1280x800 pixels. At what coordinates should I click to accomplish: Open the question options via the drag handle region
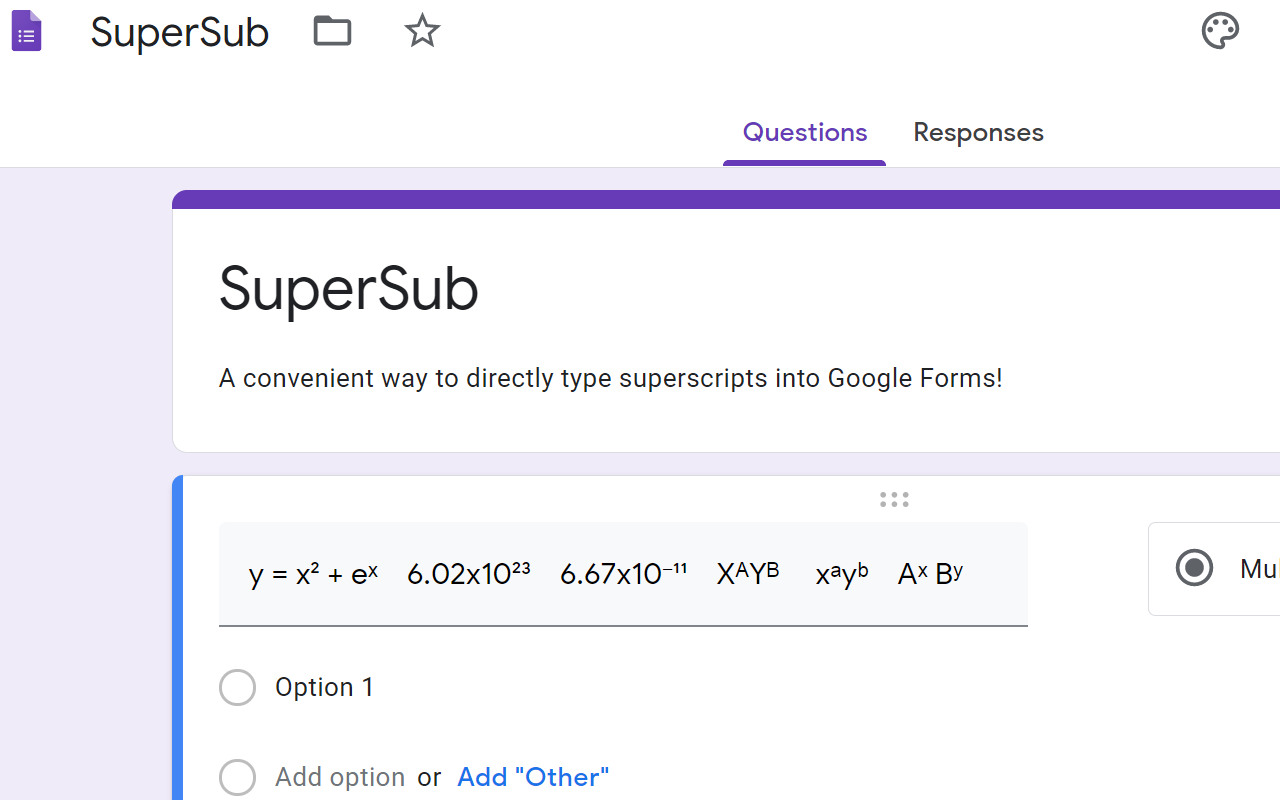893,499
